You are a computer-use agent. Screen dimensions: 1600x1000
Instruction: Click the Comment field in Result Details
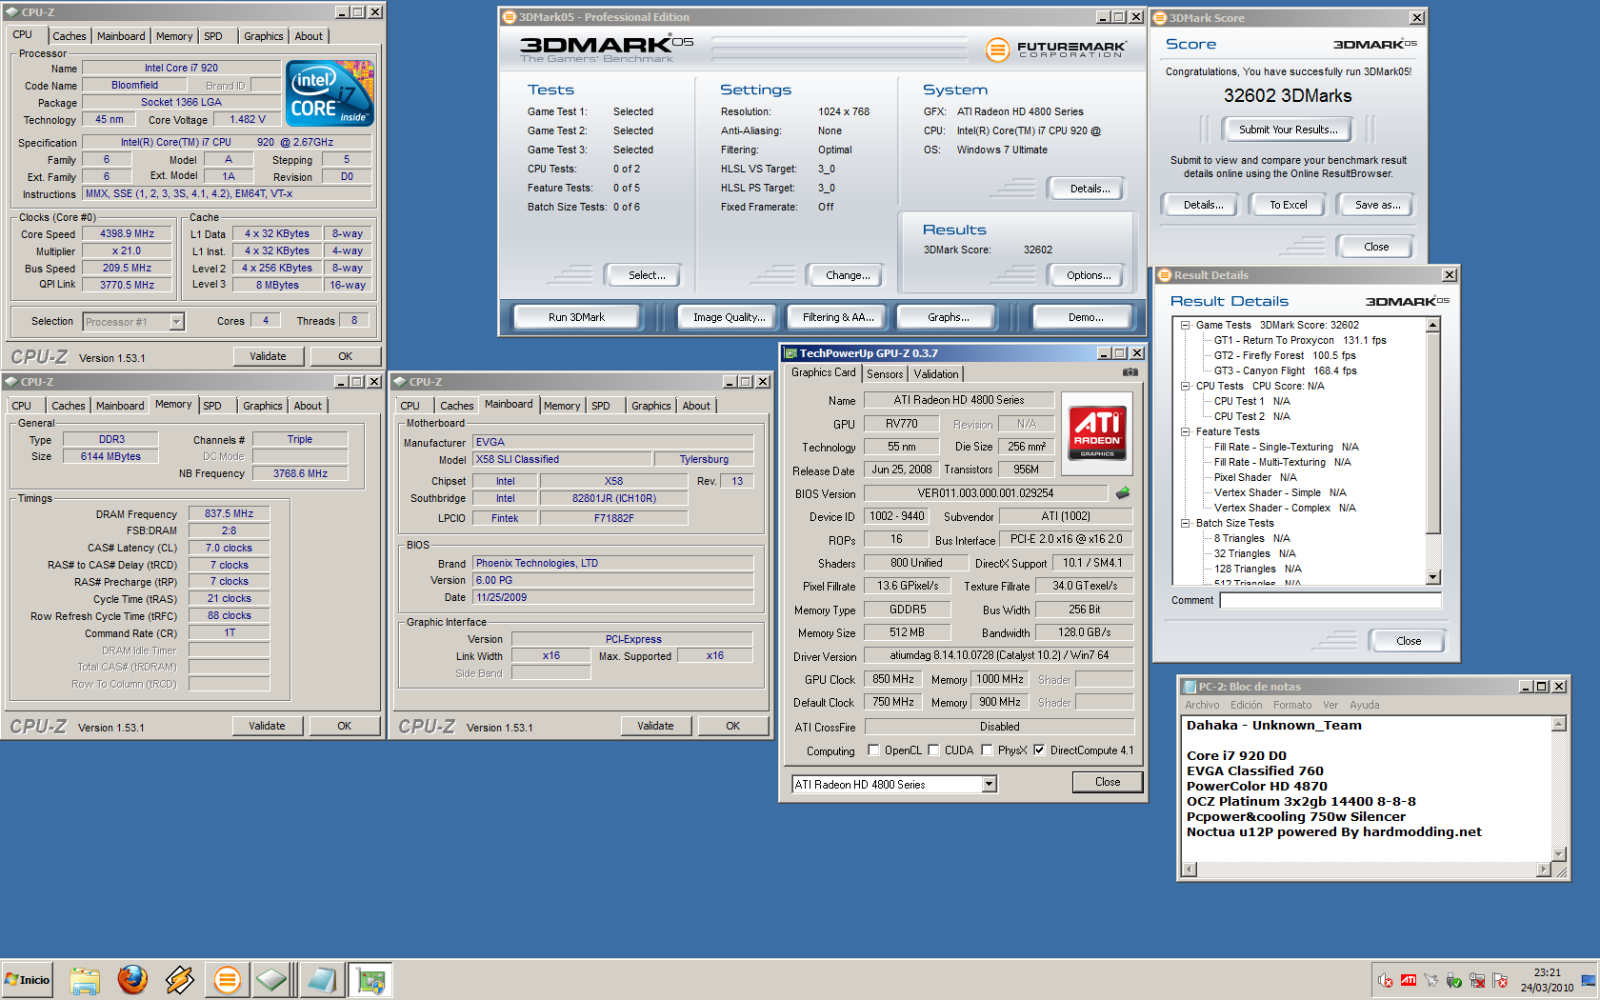[1330, 601]
